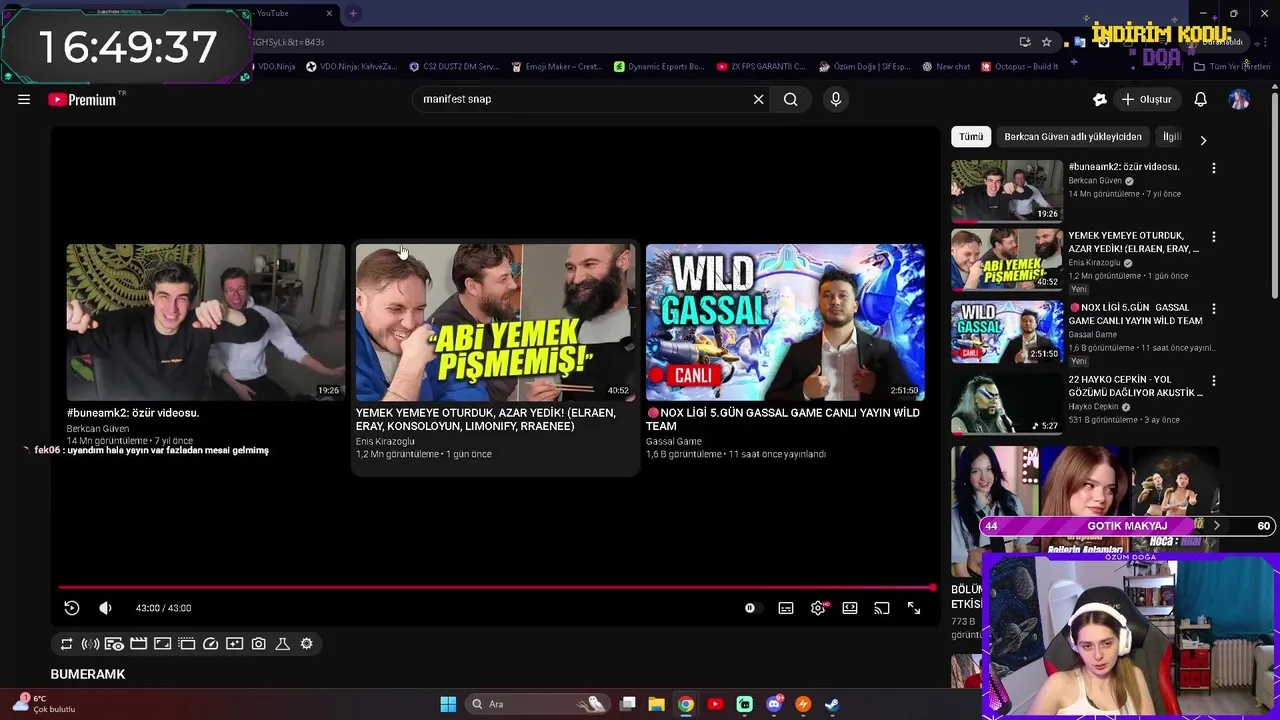The width and height of the screenshot is (1280, 720).
Task: Click the taskbar 'Ara' search box
Action: [x=538, y=704]
